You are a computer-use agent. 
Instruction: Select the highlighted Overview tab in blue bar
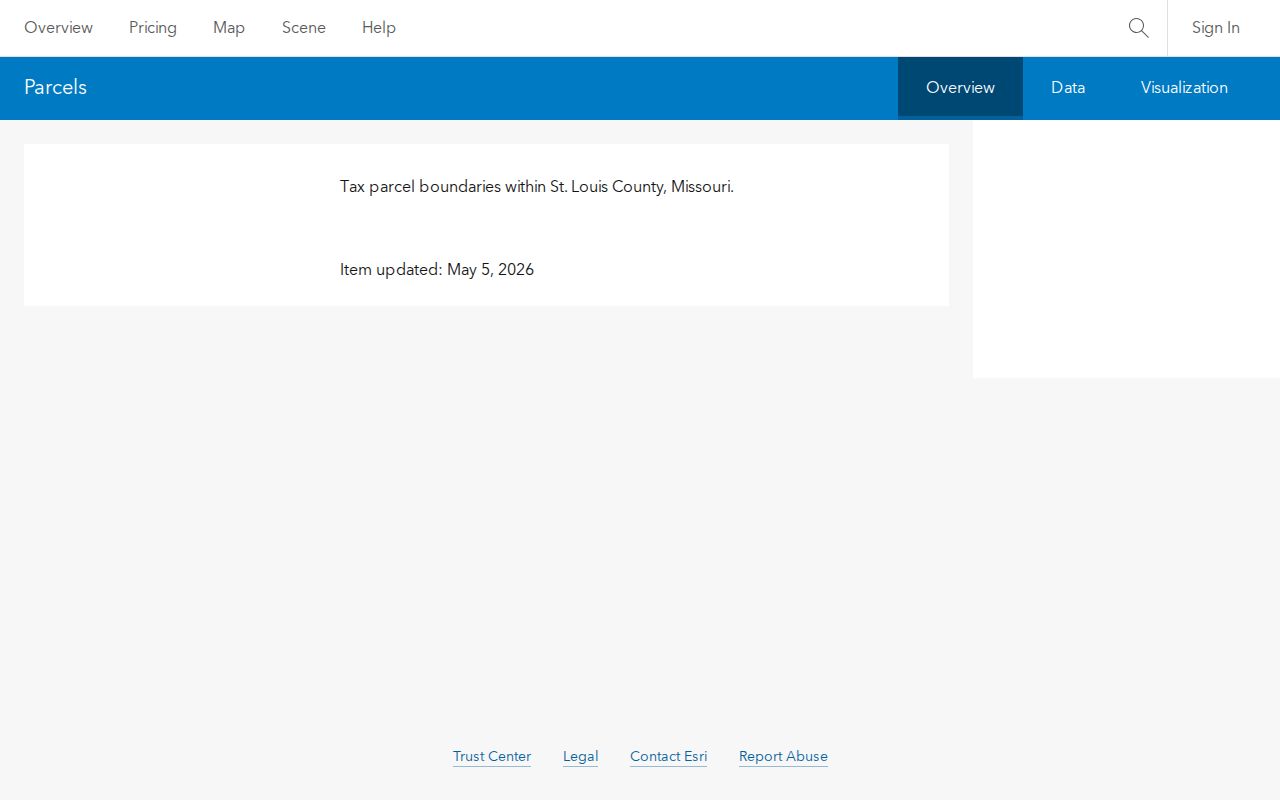[960, 87]
